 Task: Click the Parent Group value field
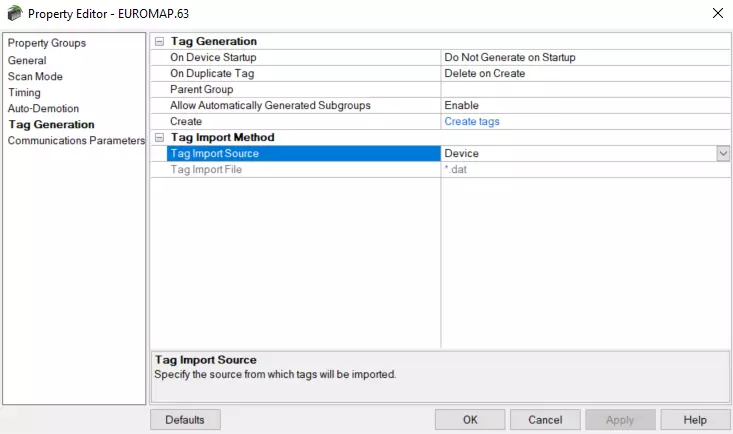pos(585,90)
